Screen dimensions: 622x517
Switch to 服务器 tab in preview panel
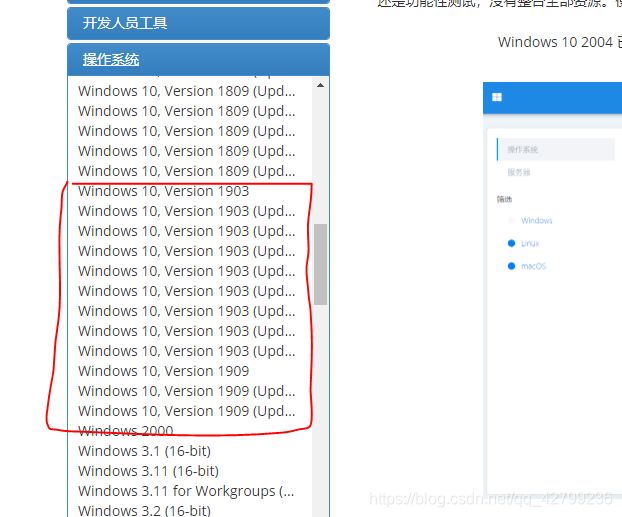519,172
